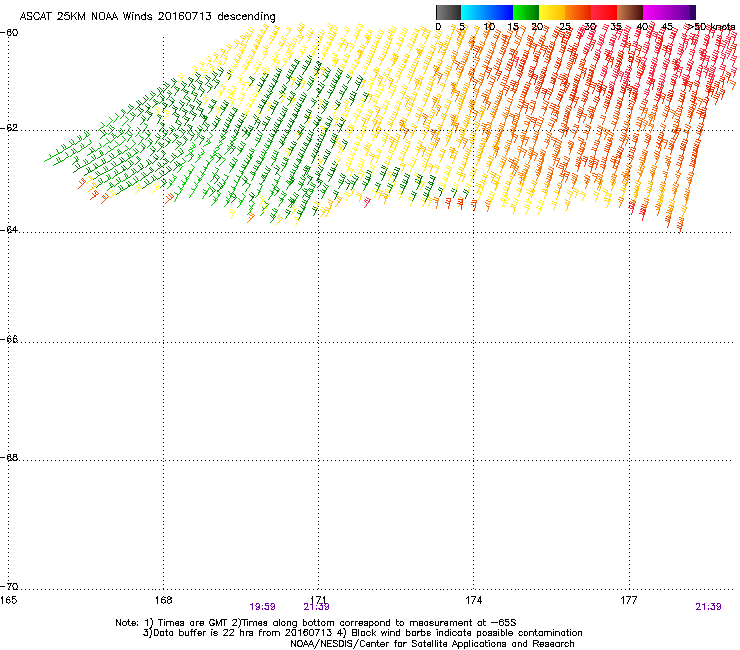Click the green 15-20 knots legend band
This screenshot has width=740, height=650.
526,12
